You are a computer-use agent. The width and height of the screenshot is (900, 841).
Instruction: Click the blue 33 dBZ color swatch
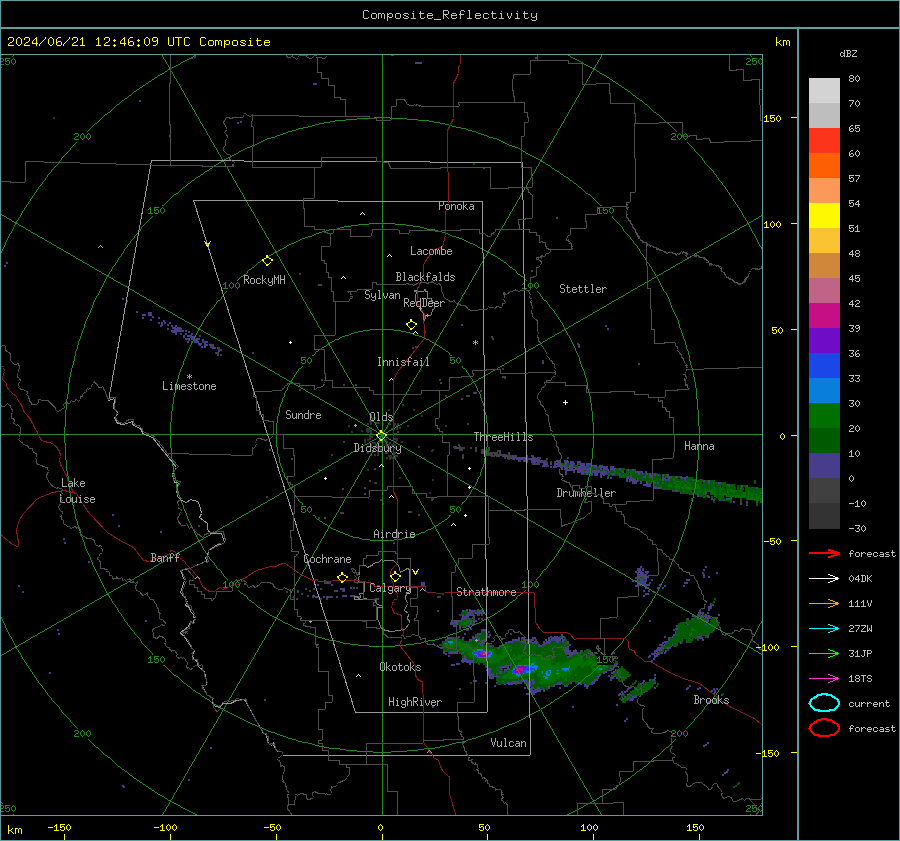tap(824, 366)
